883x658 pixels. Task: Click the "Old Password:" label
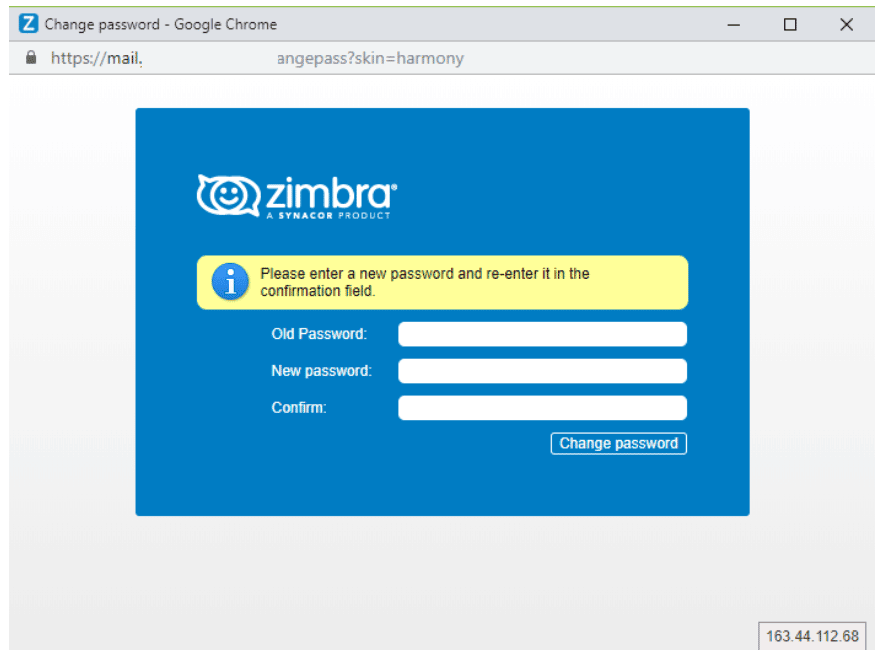[x=319, y=334]
